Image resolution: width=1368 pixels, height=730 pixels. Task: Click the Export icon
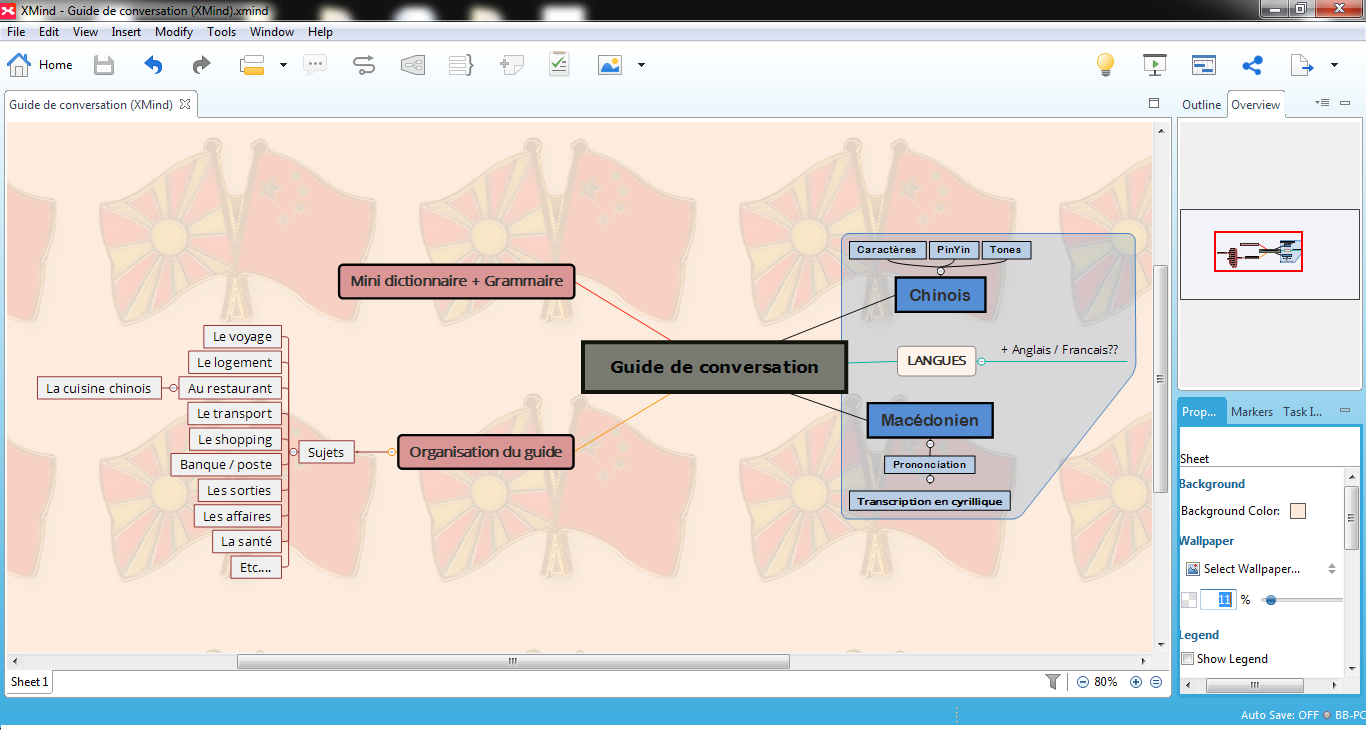(x=1301, y=64)
